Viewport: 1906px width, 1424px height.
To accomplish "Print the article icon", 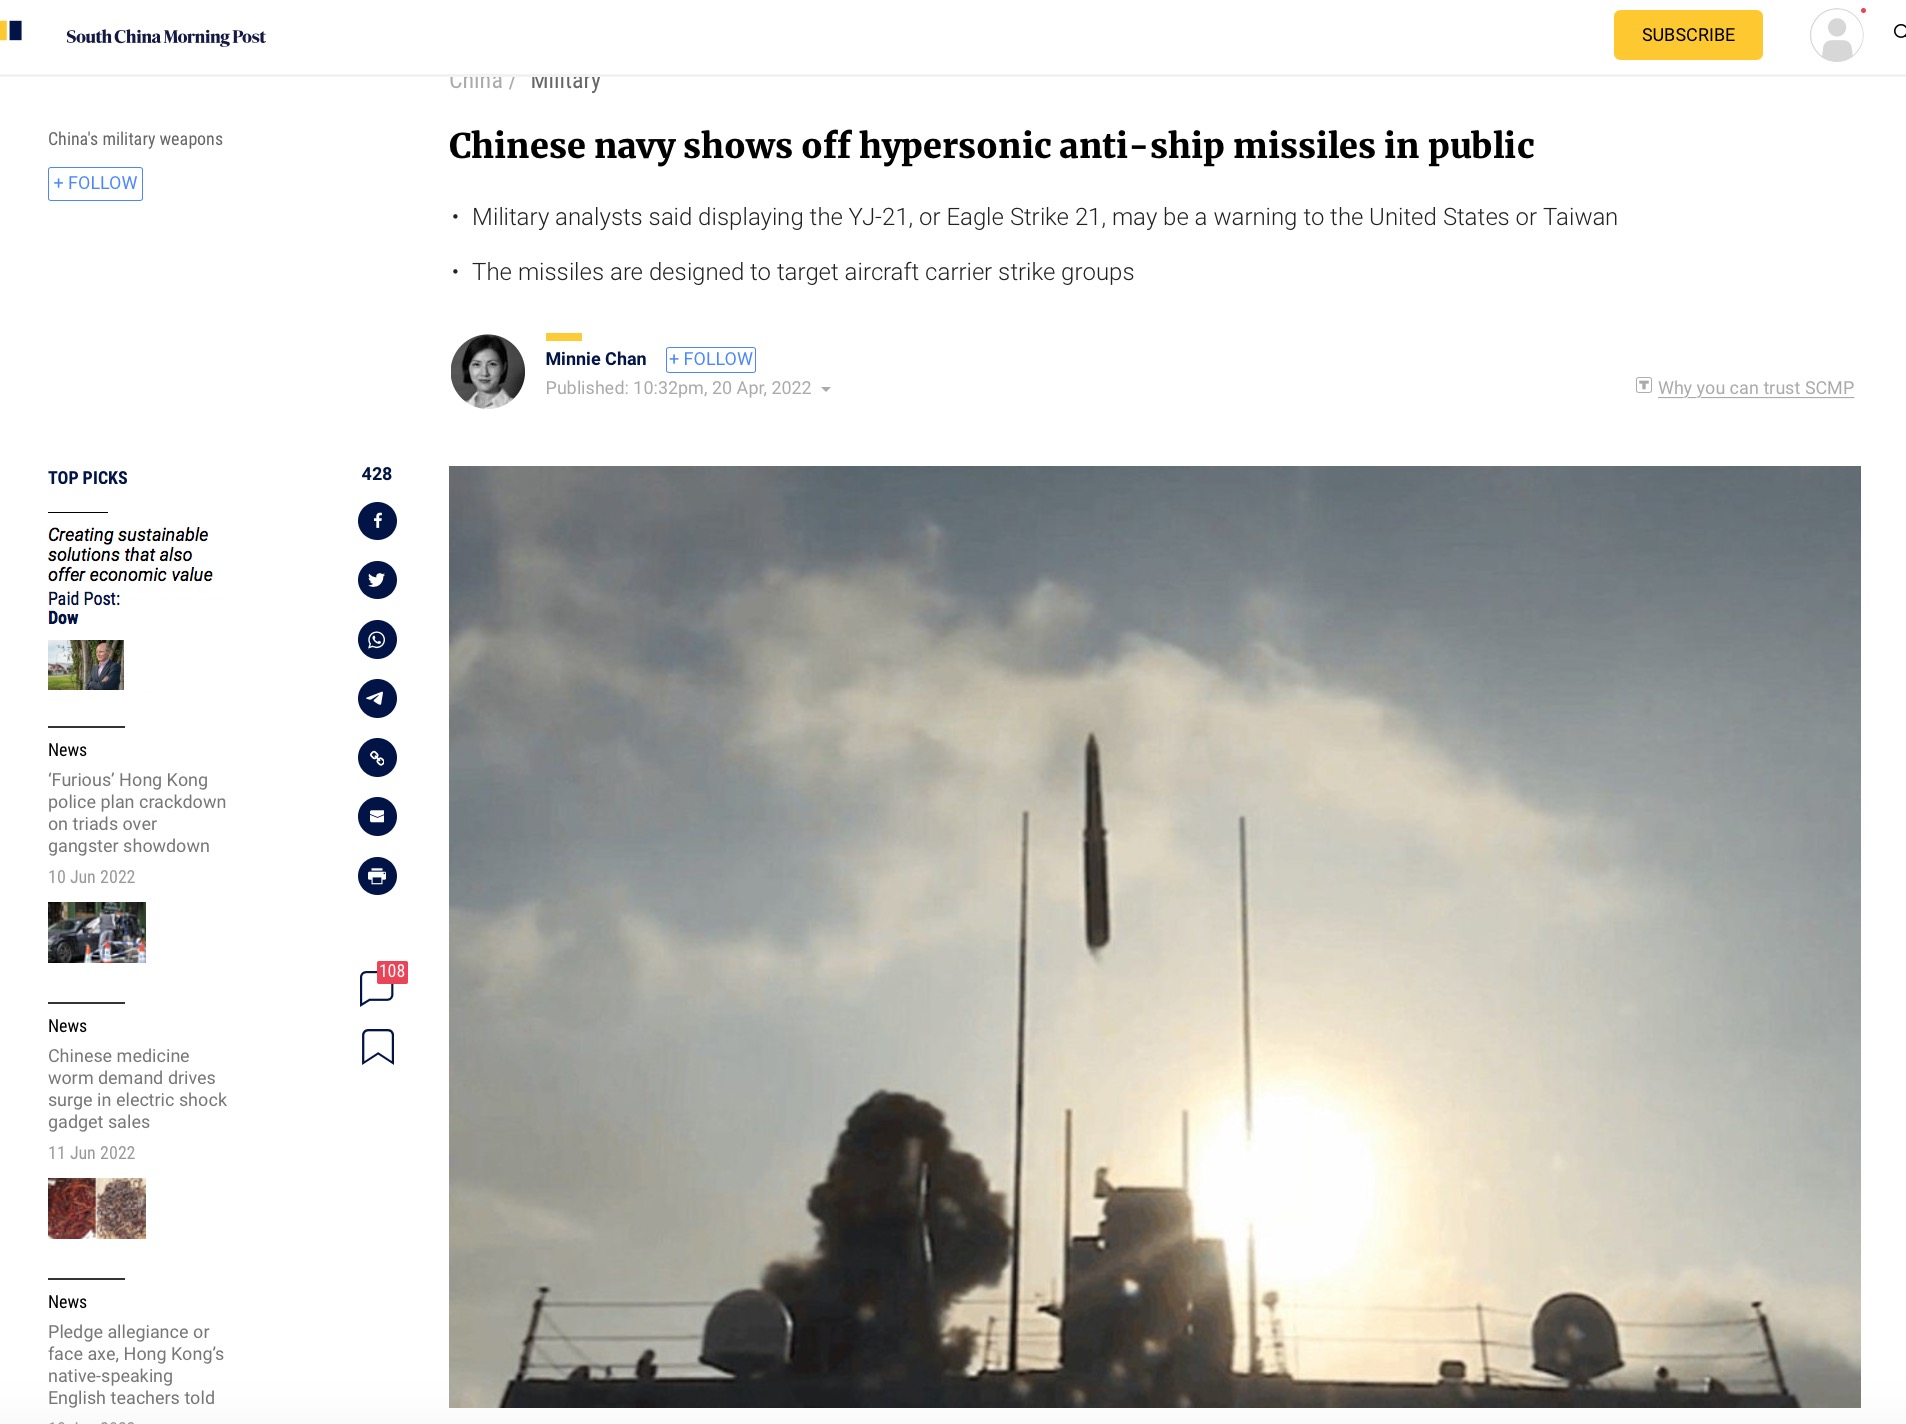I will coord(377,876).
